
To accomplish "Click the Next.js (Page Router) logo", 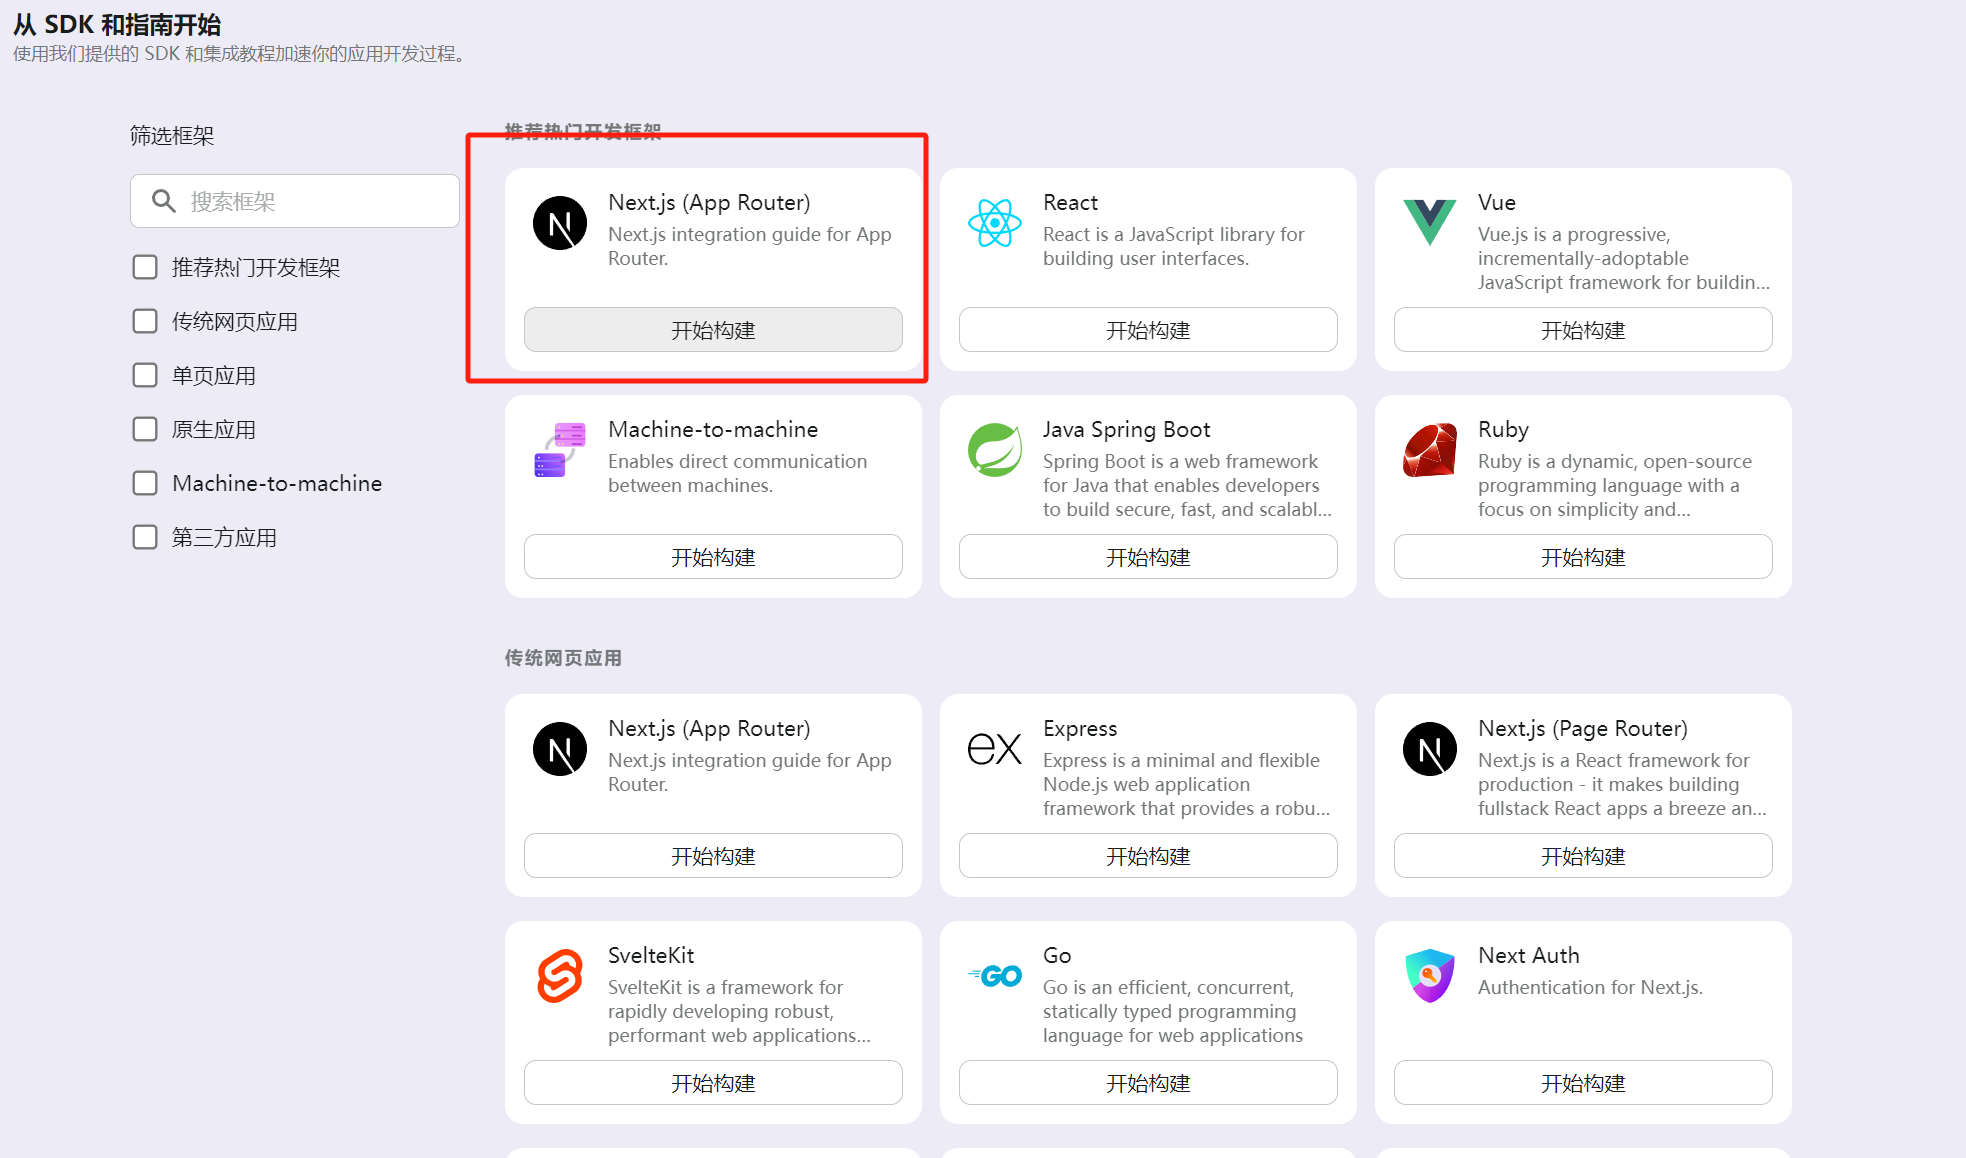I will tap(1430, 749).
